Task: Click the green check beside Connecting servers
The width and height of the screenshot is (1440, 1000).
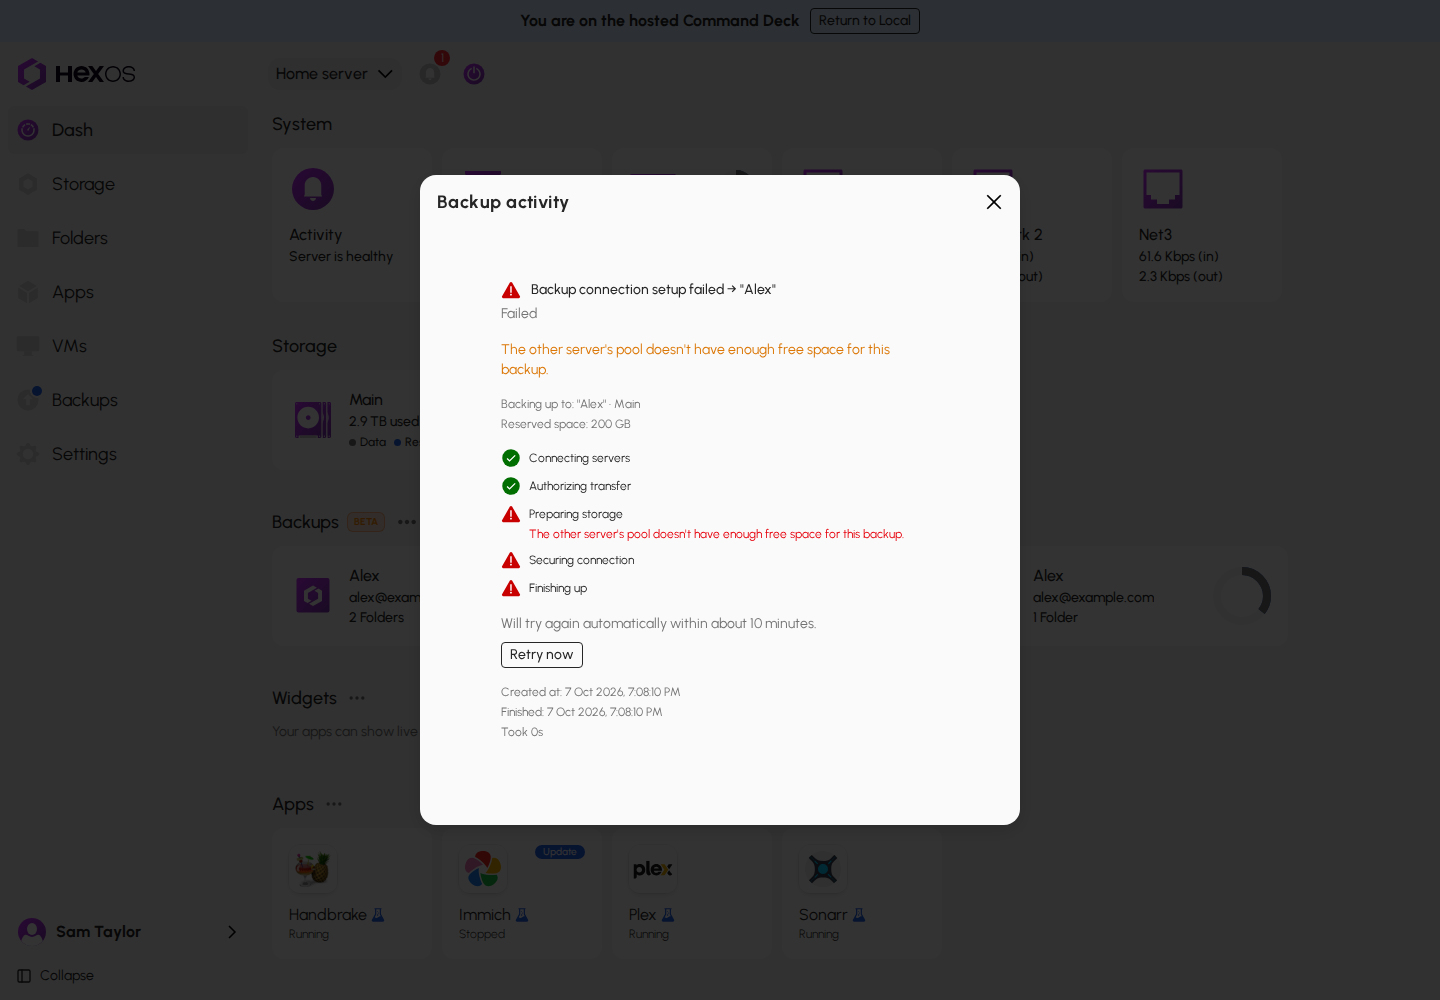Action: tap(511, 458)
